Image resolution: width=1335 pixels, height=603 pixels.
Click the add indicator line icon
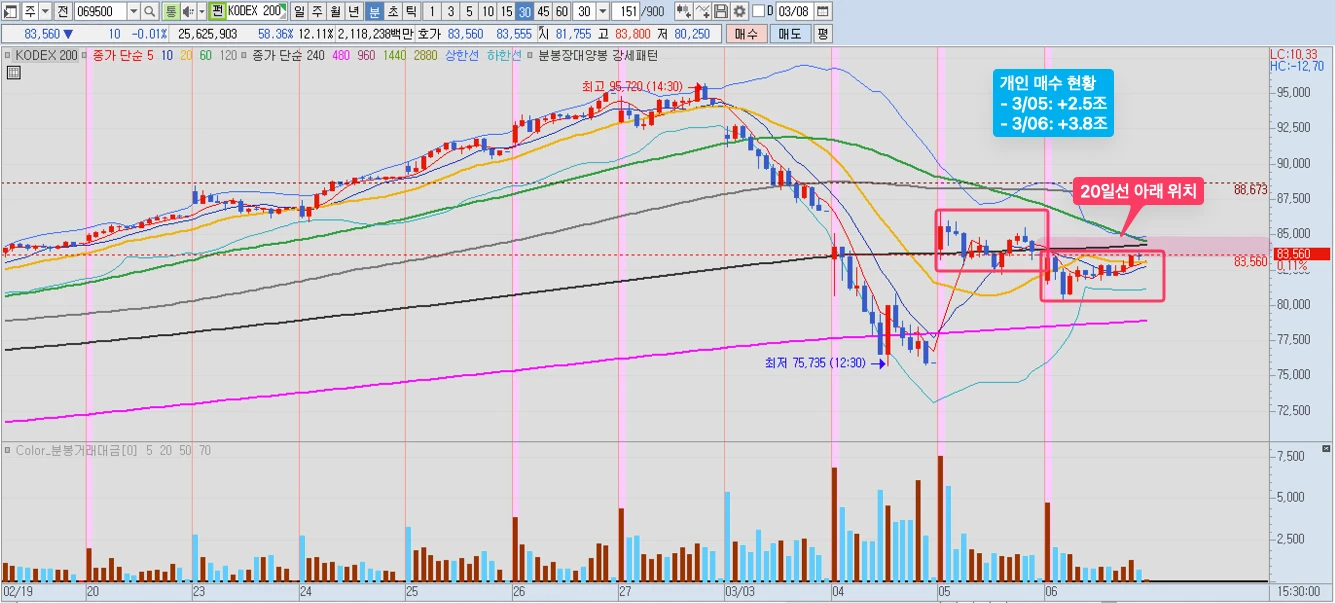point(702,11)
